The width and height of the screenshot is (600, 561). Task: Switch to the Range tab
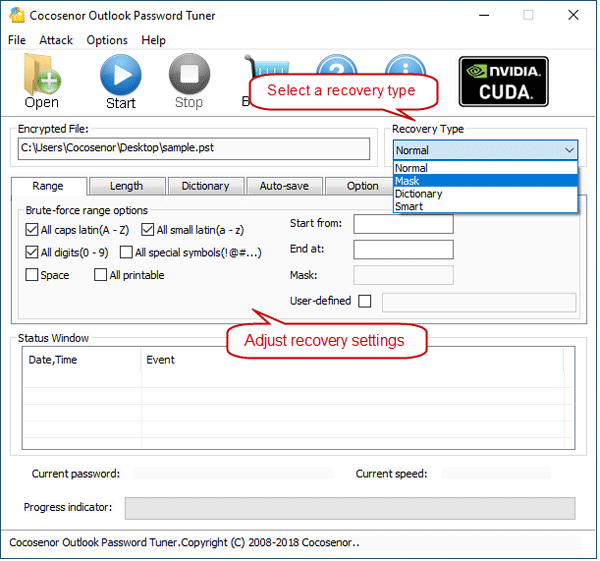[48, 186]
